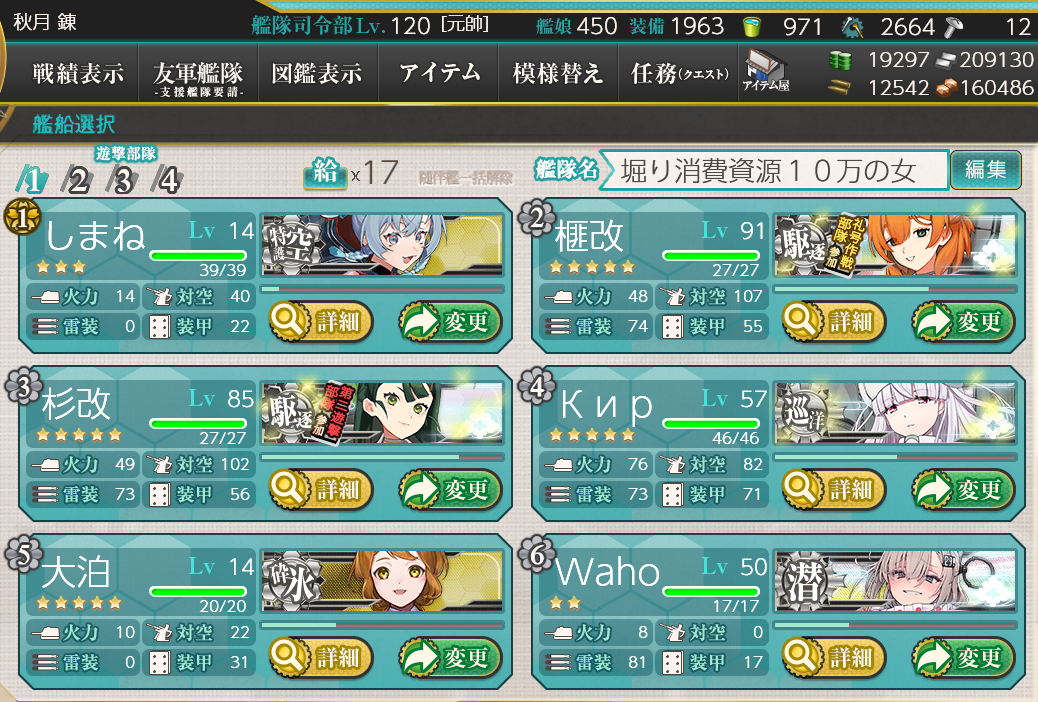The width and height of the screenshot is (1038, 702).
Task: Open the アイテム屋 shop icon
Action: pyautogui.click(x=766, y=70)
